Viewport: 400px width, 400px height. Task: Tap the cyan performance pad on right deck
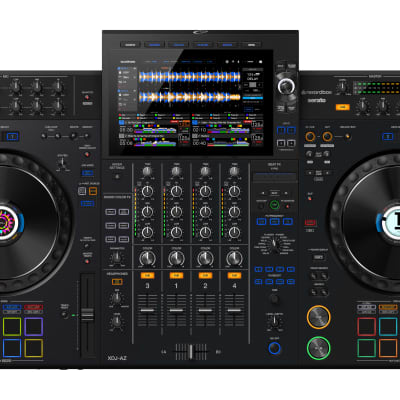click(x=388, y=326)
